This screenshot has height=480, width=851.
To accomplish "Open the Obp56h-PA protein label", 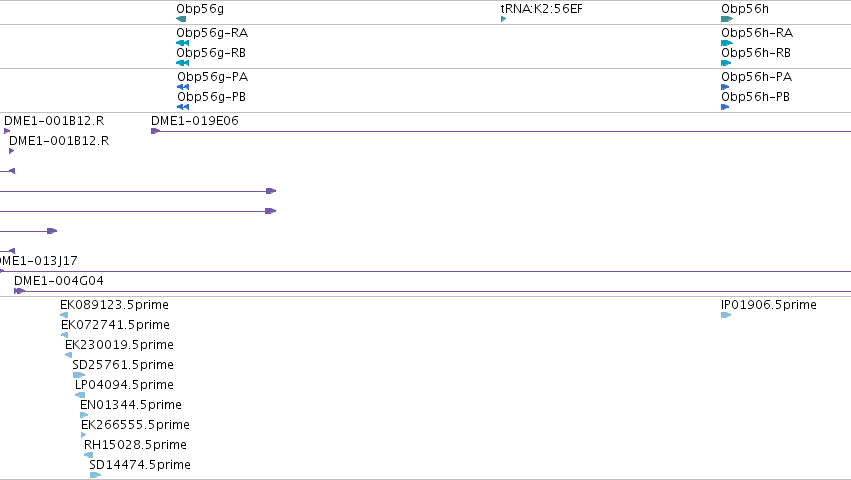I will (x=757, y=77).
